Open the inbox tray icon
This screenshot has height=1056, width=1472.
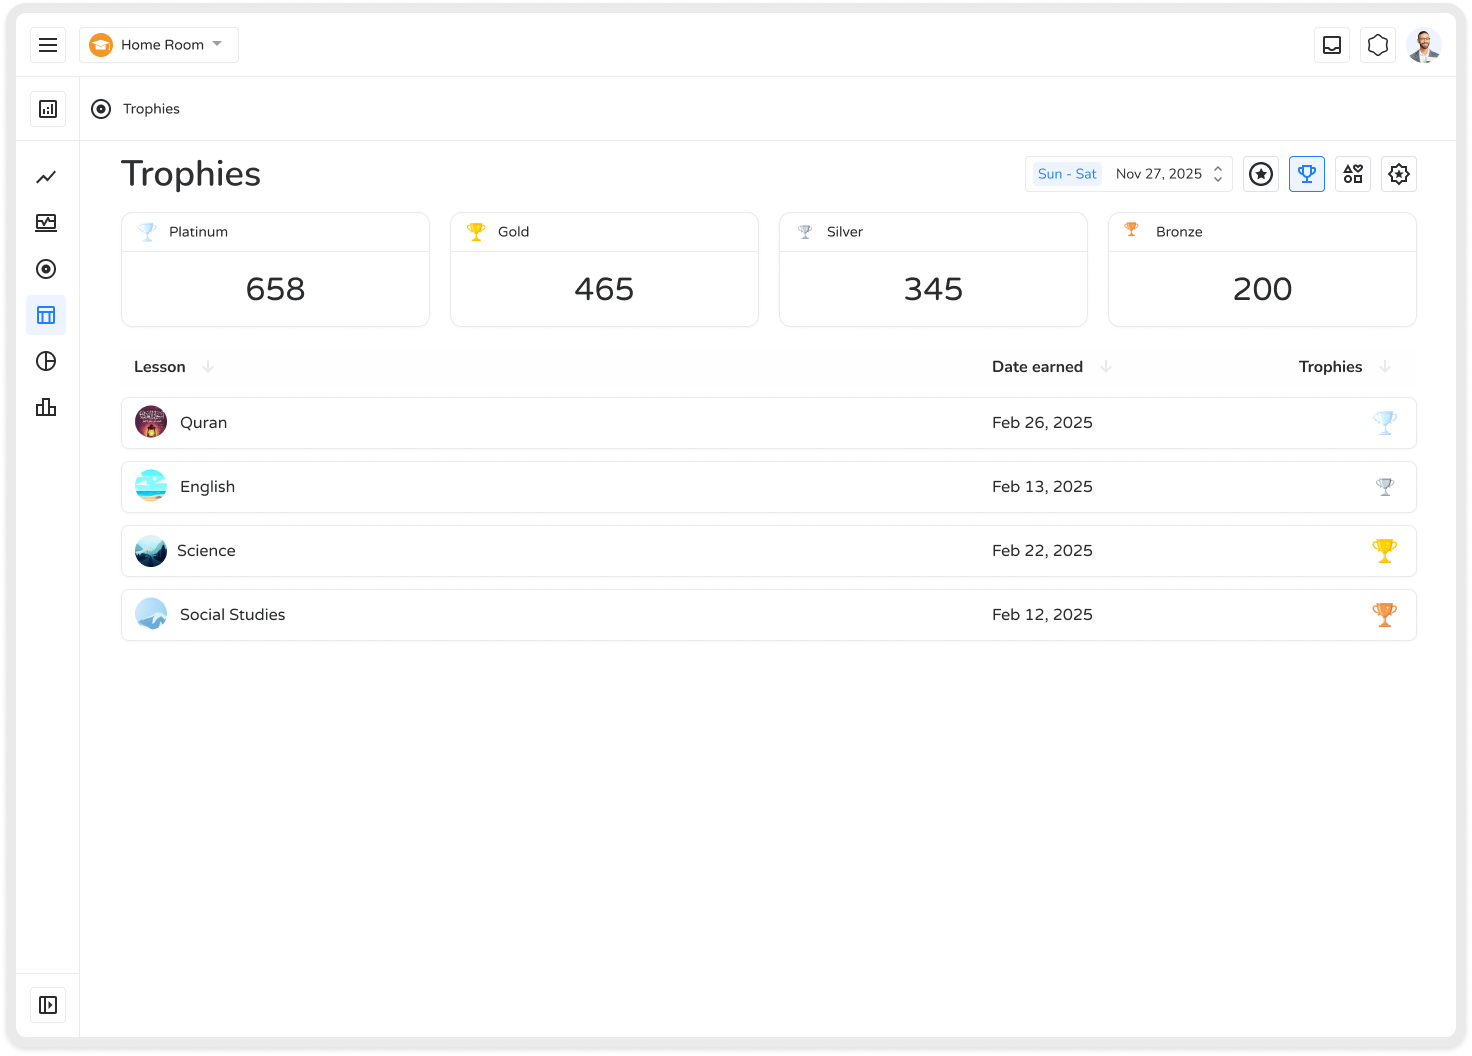[1332, 45]
